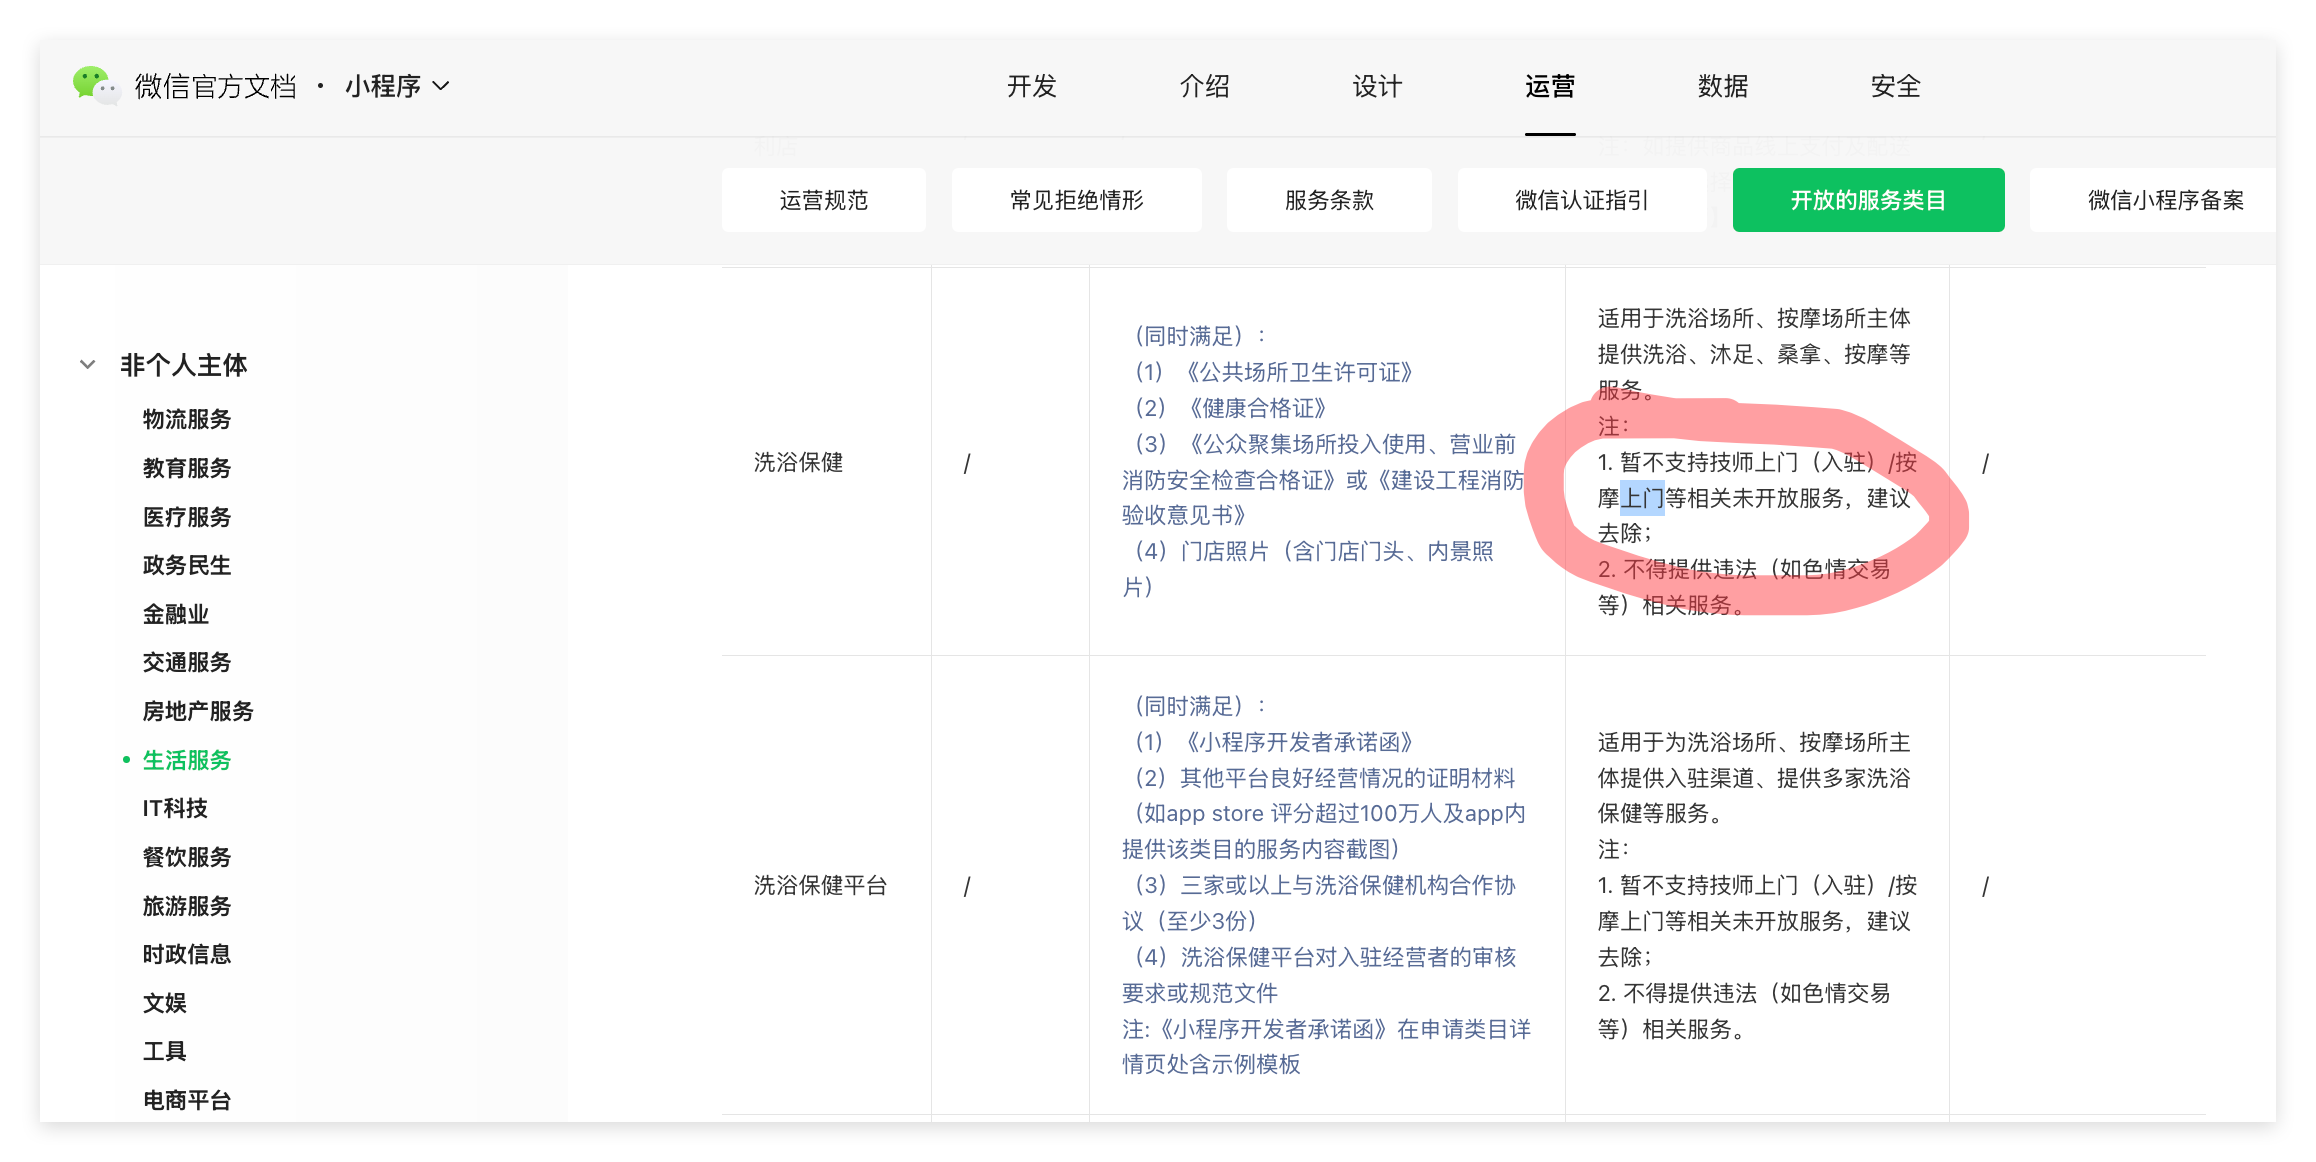The height and width of the screenshot is (1162, 2316).
Task: Select 物流服务 in the sidebar
Action: (187, 419)
